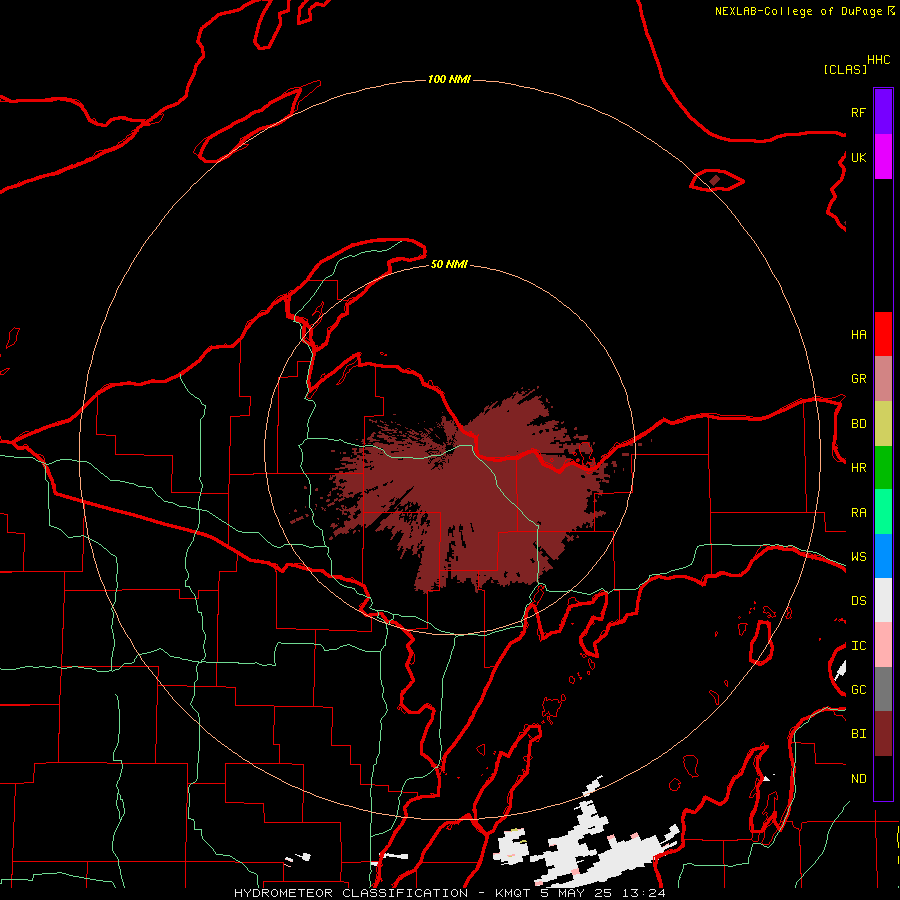Click the white DS legend swatch
900x900 pixels.
(883, 600)
